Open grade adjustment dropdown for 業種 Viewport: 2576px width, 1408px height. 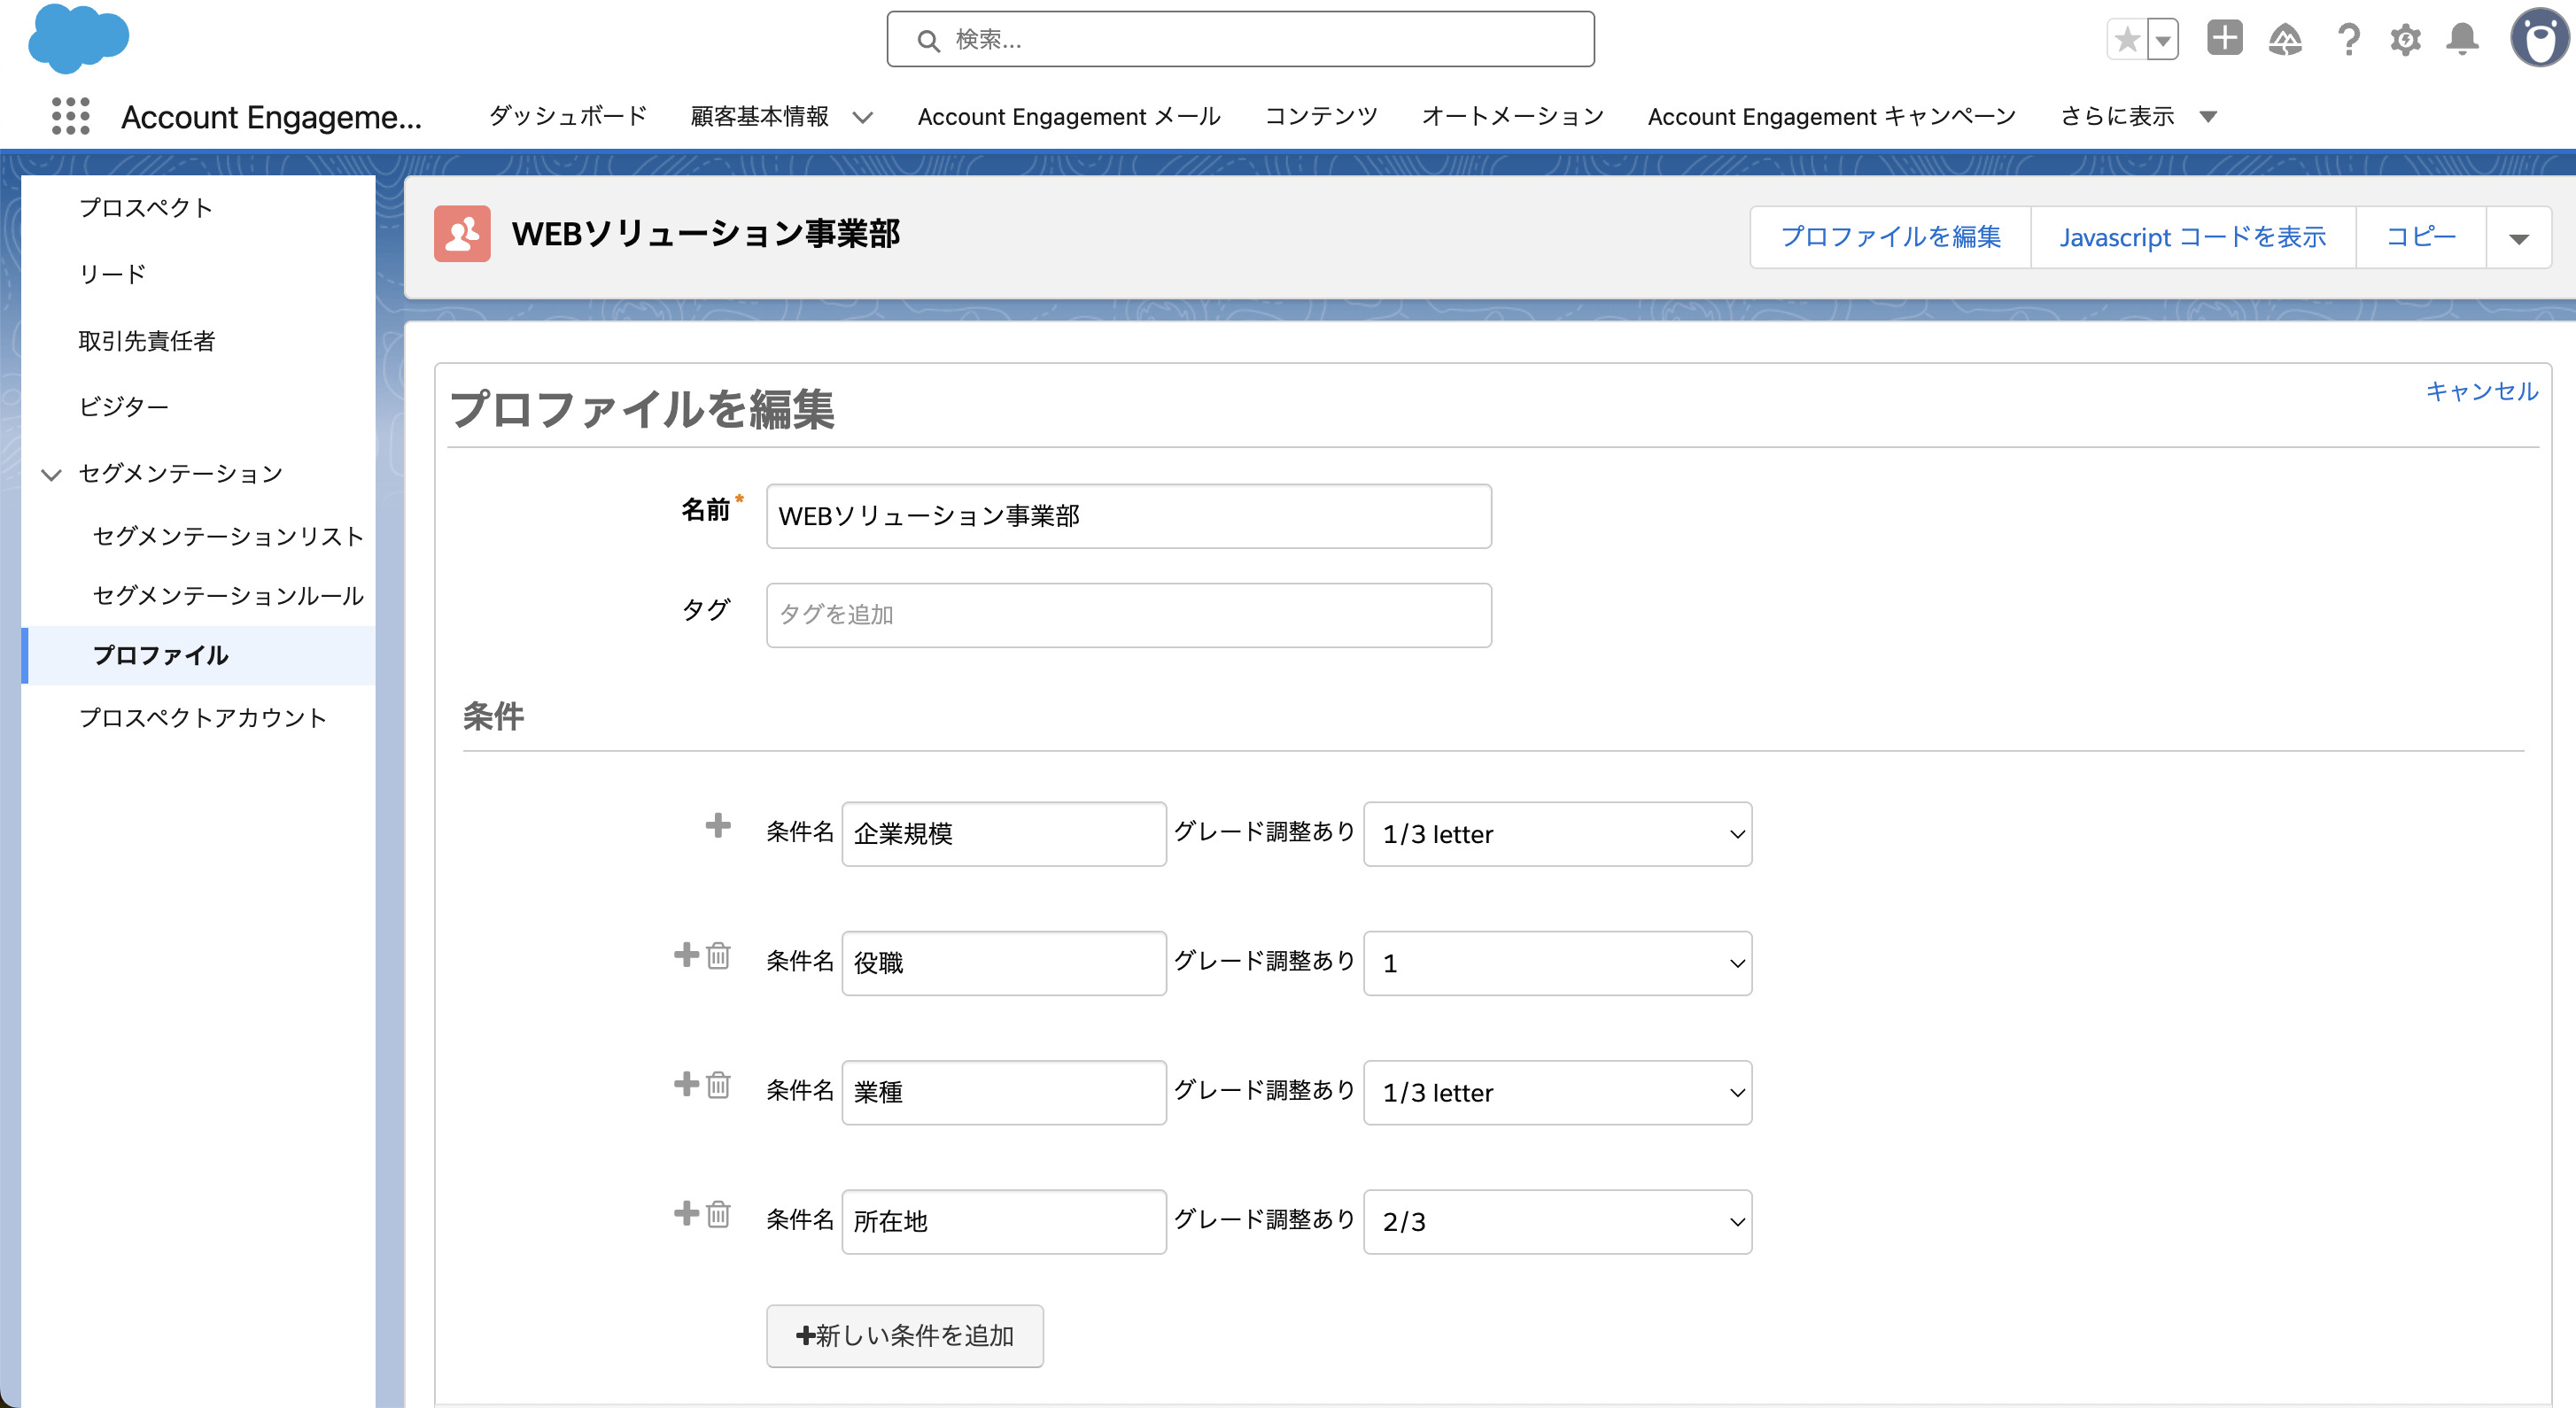coord(1557,1092)
